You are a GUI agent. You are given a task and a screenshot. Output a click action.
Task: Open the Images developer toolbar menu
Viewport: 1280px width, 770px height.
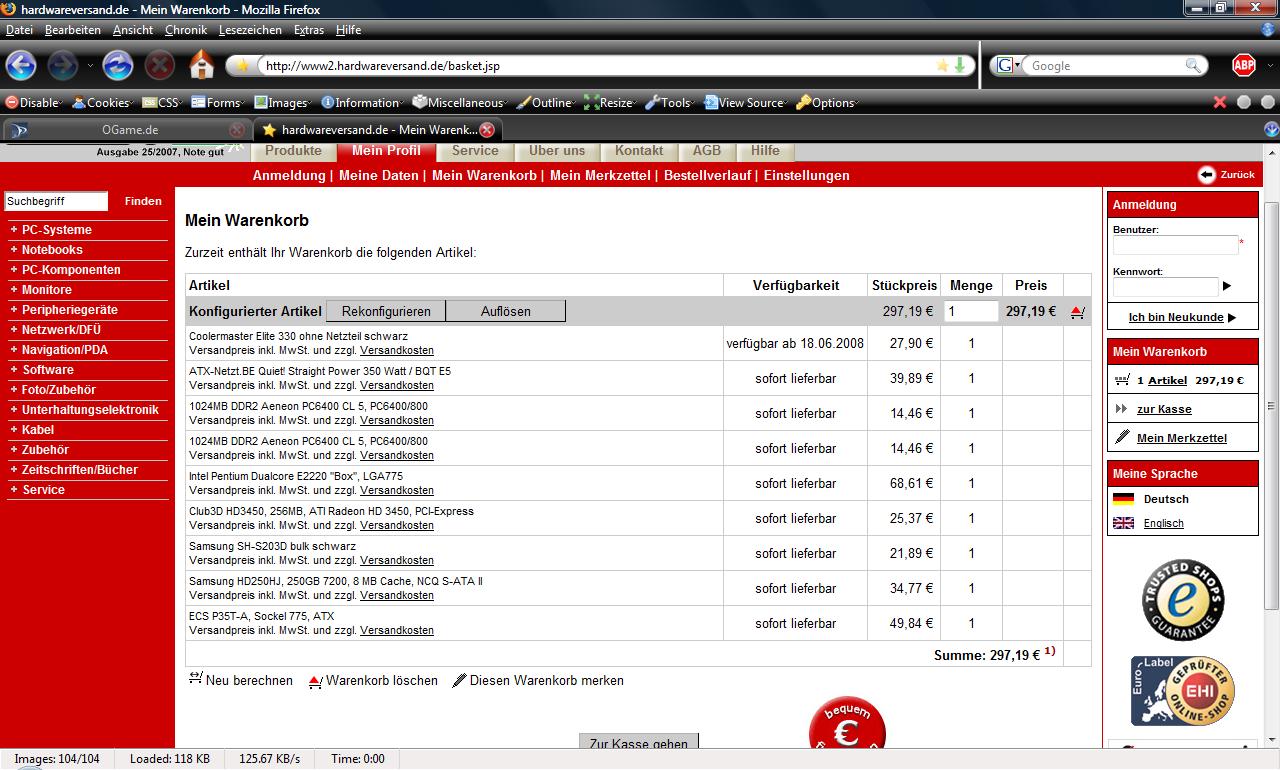282,102
